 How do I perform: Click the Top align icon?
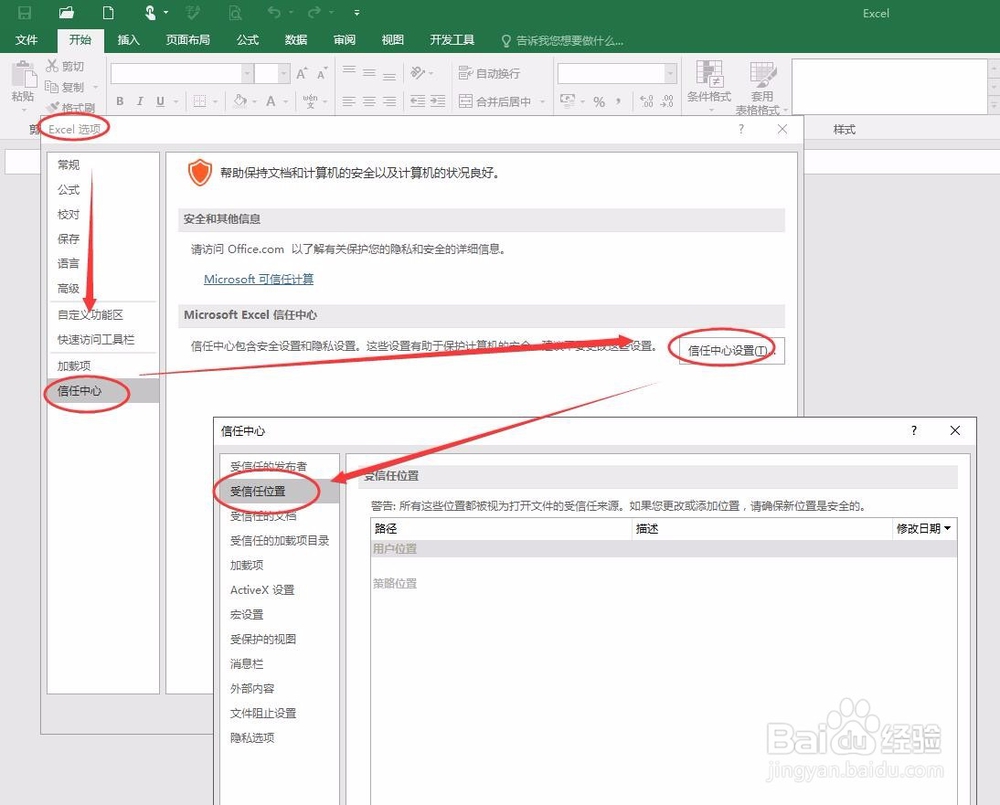click(349, 72)
